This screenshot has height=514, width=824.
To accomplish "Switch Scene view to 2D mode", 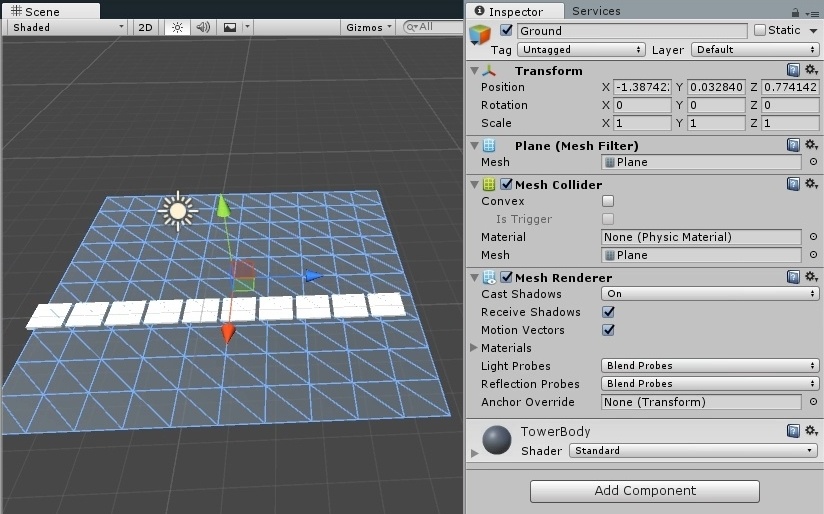I will click(145, 27).
